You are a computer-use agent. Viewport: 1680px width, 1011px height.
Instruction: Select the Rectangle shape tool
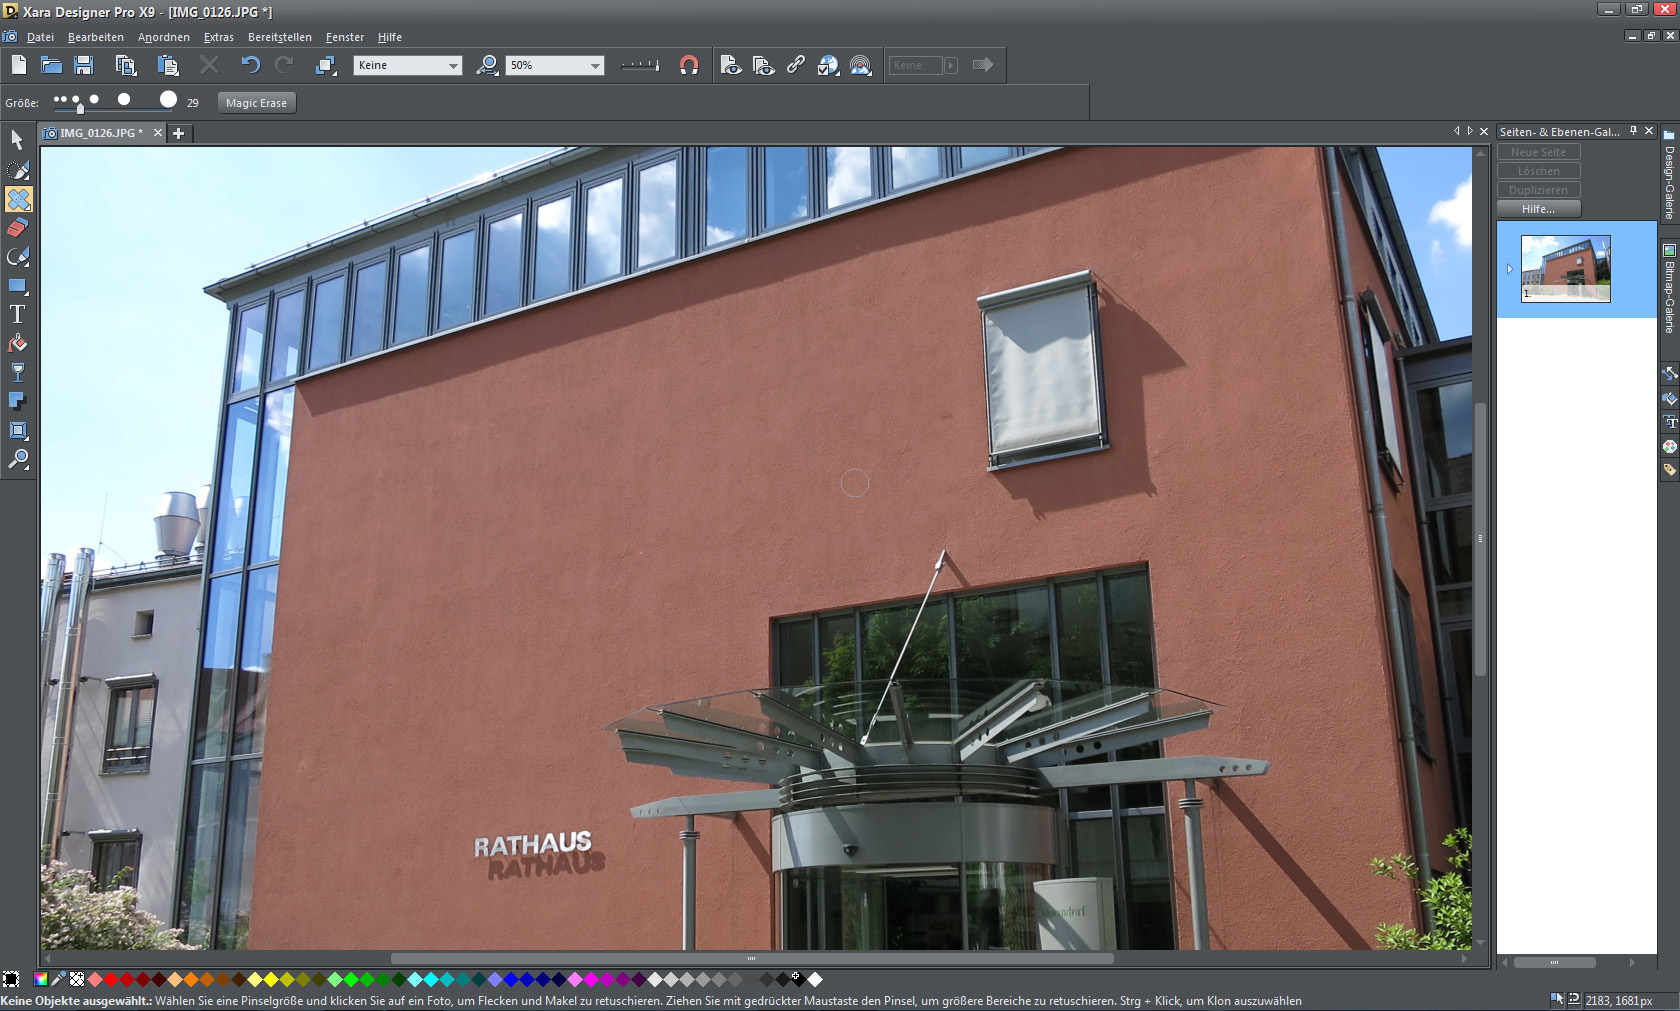17,286
